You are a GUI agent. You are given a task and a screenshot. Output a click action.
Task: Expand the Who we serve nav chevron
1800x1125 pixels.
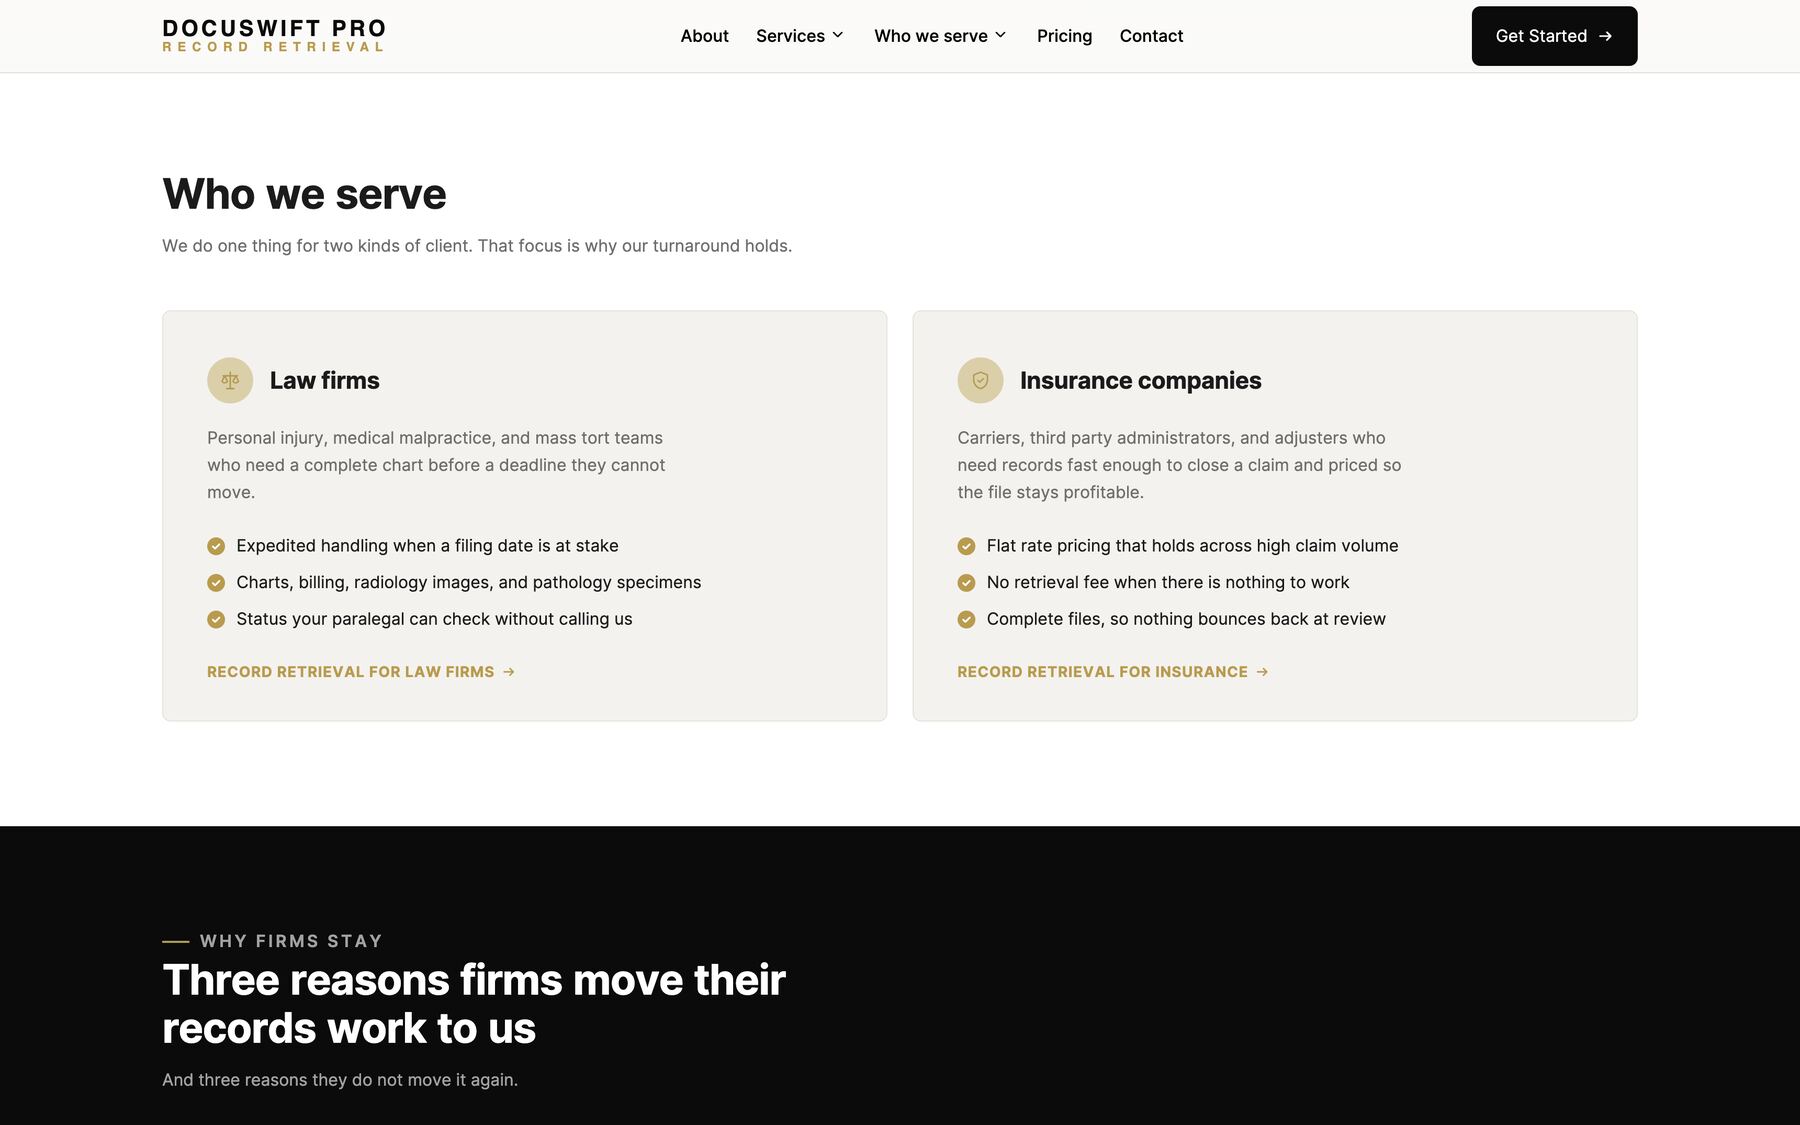pyautogui.click(x=1000, y=36)
